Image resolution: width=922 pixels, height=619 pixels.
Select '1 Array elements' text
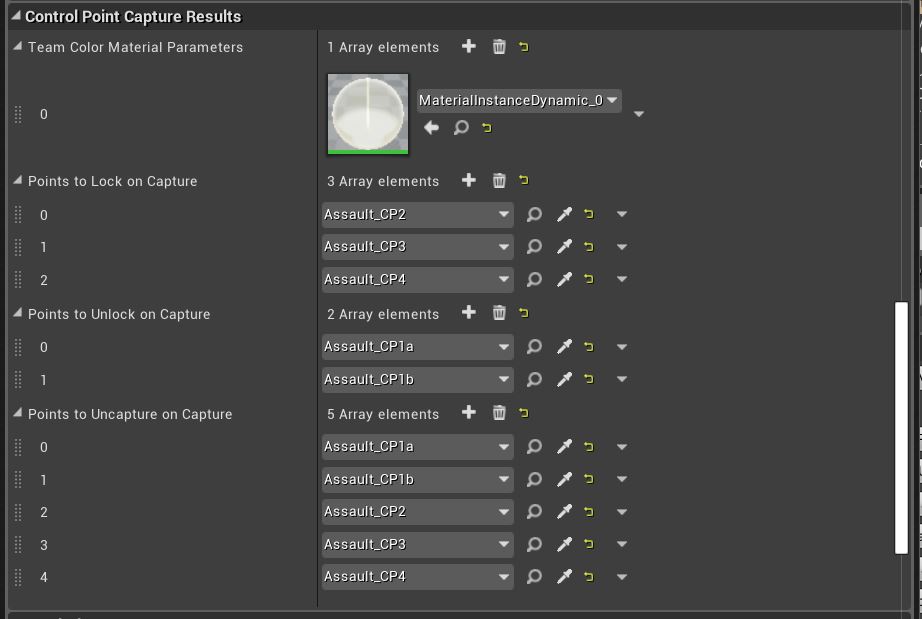tap(383, 47)
